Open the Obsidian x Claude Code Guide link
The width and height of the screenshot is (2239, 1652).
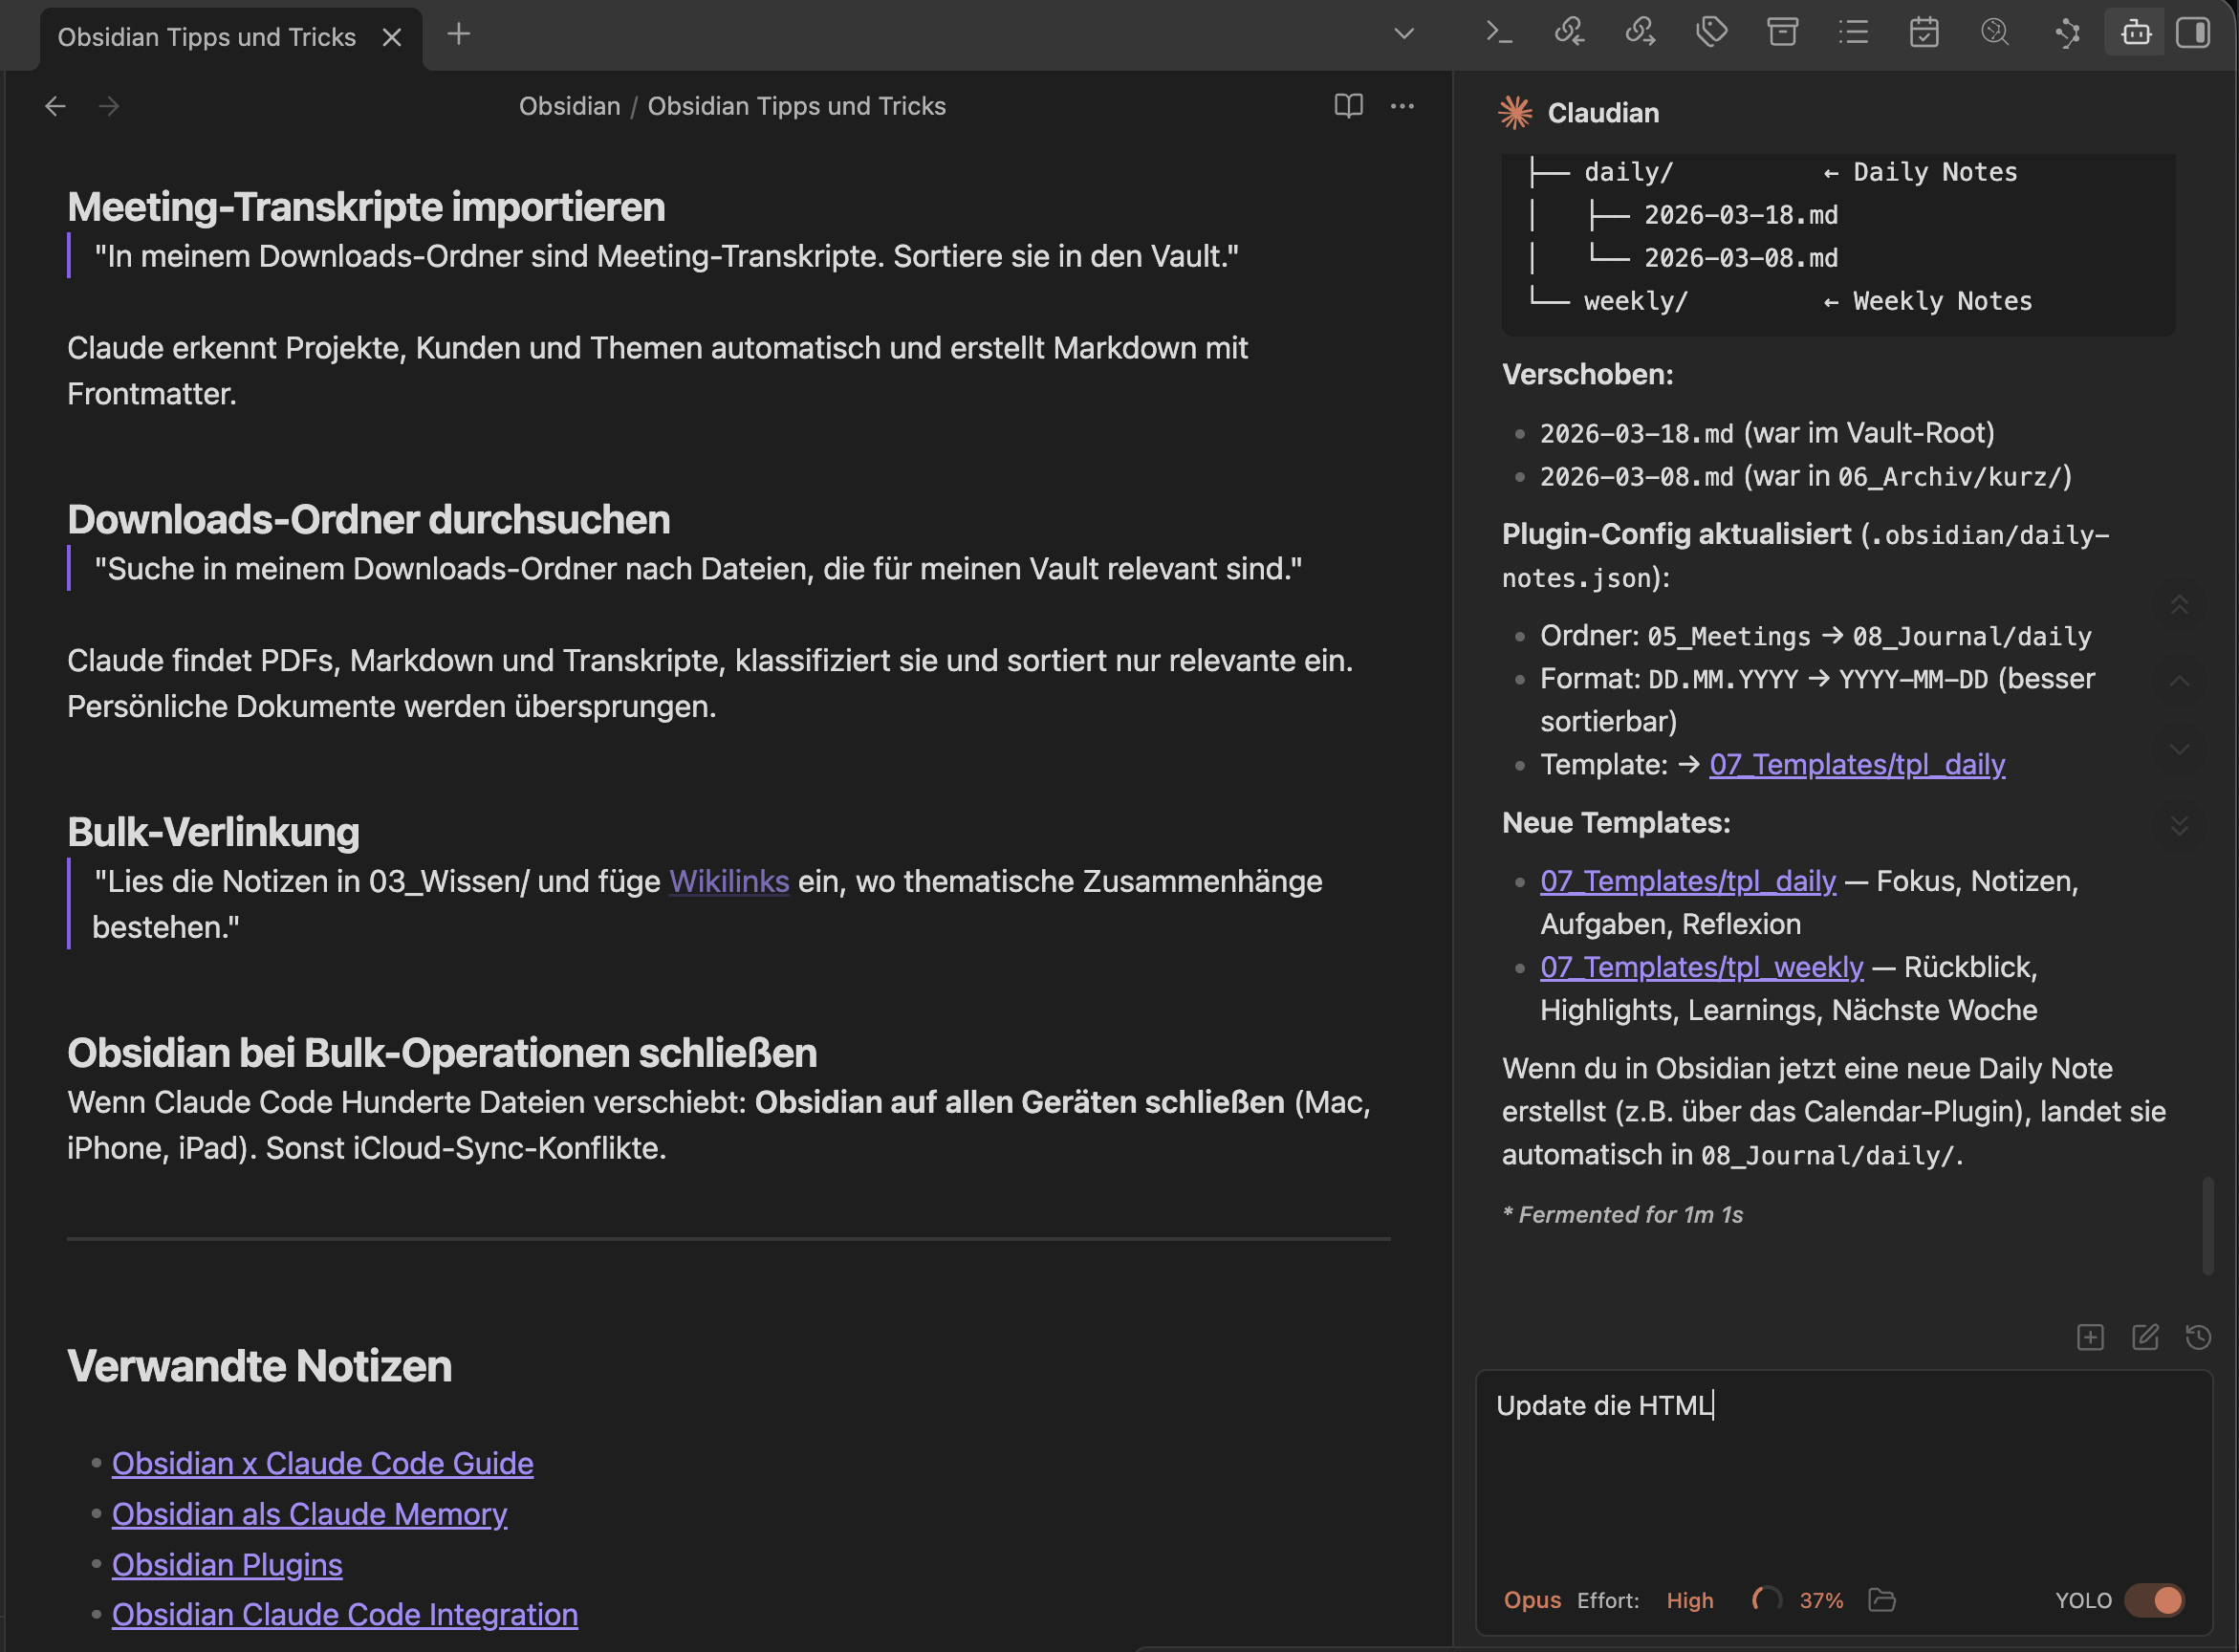[x=322, y=1463]
